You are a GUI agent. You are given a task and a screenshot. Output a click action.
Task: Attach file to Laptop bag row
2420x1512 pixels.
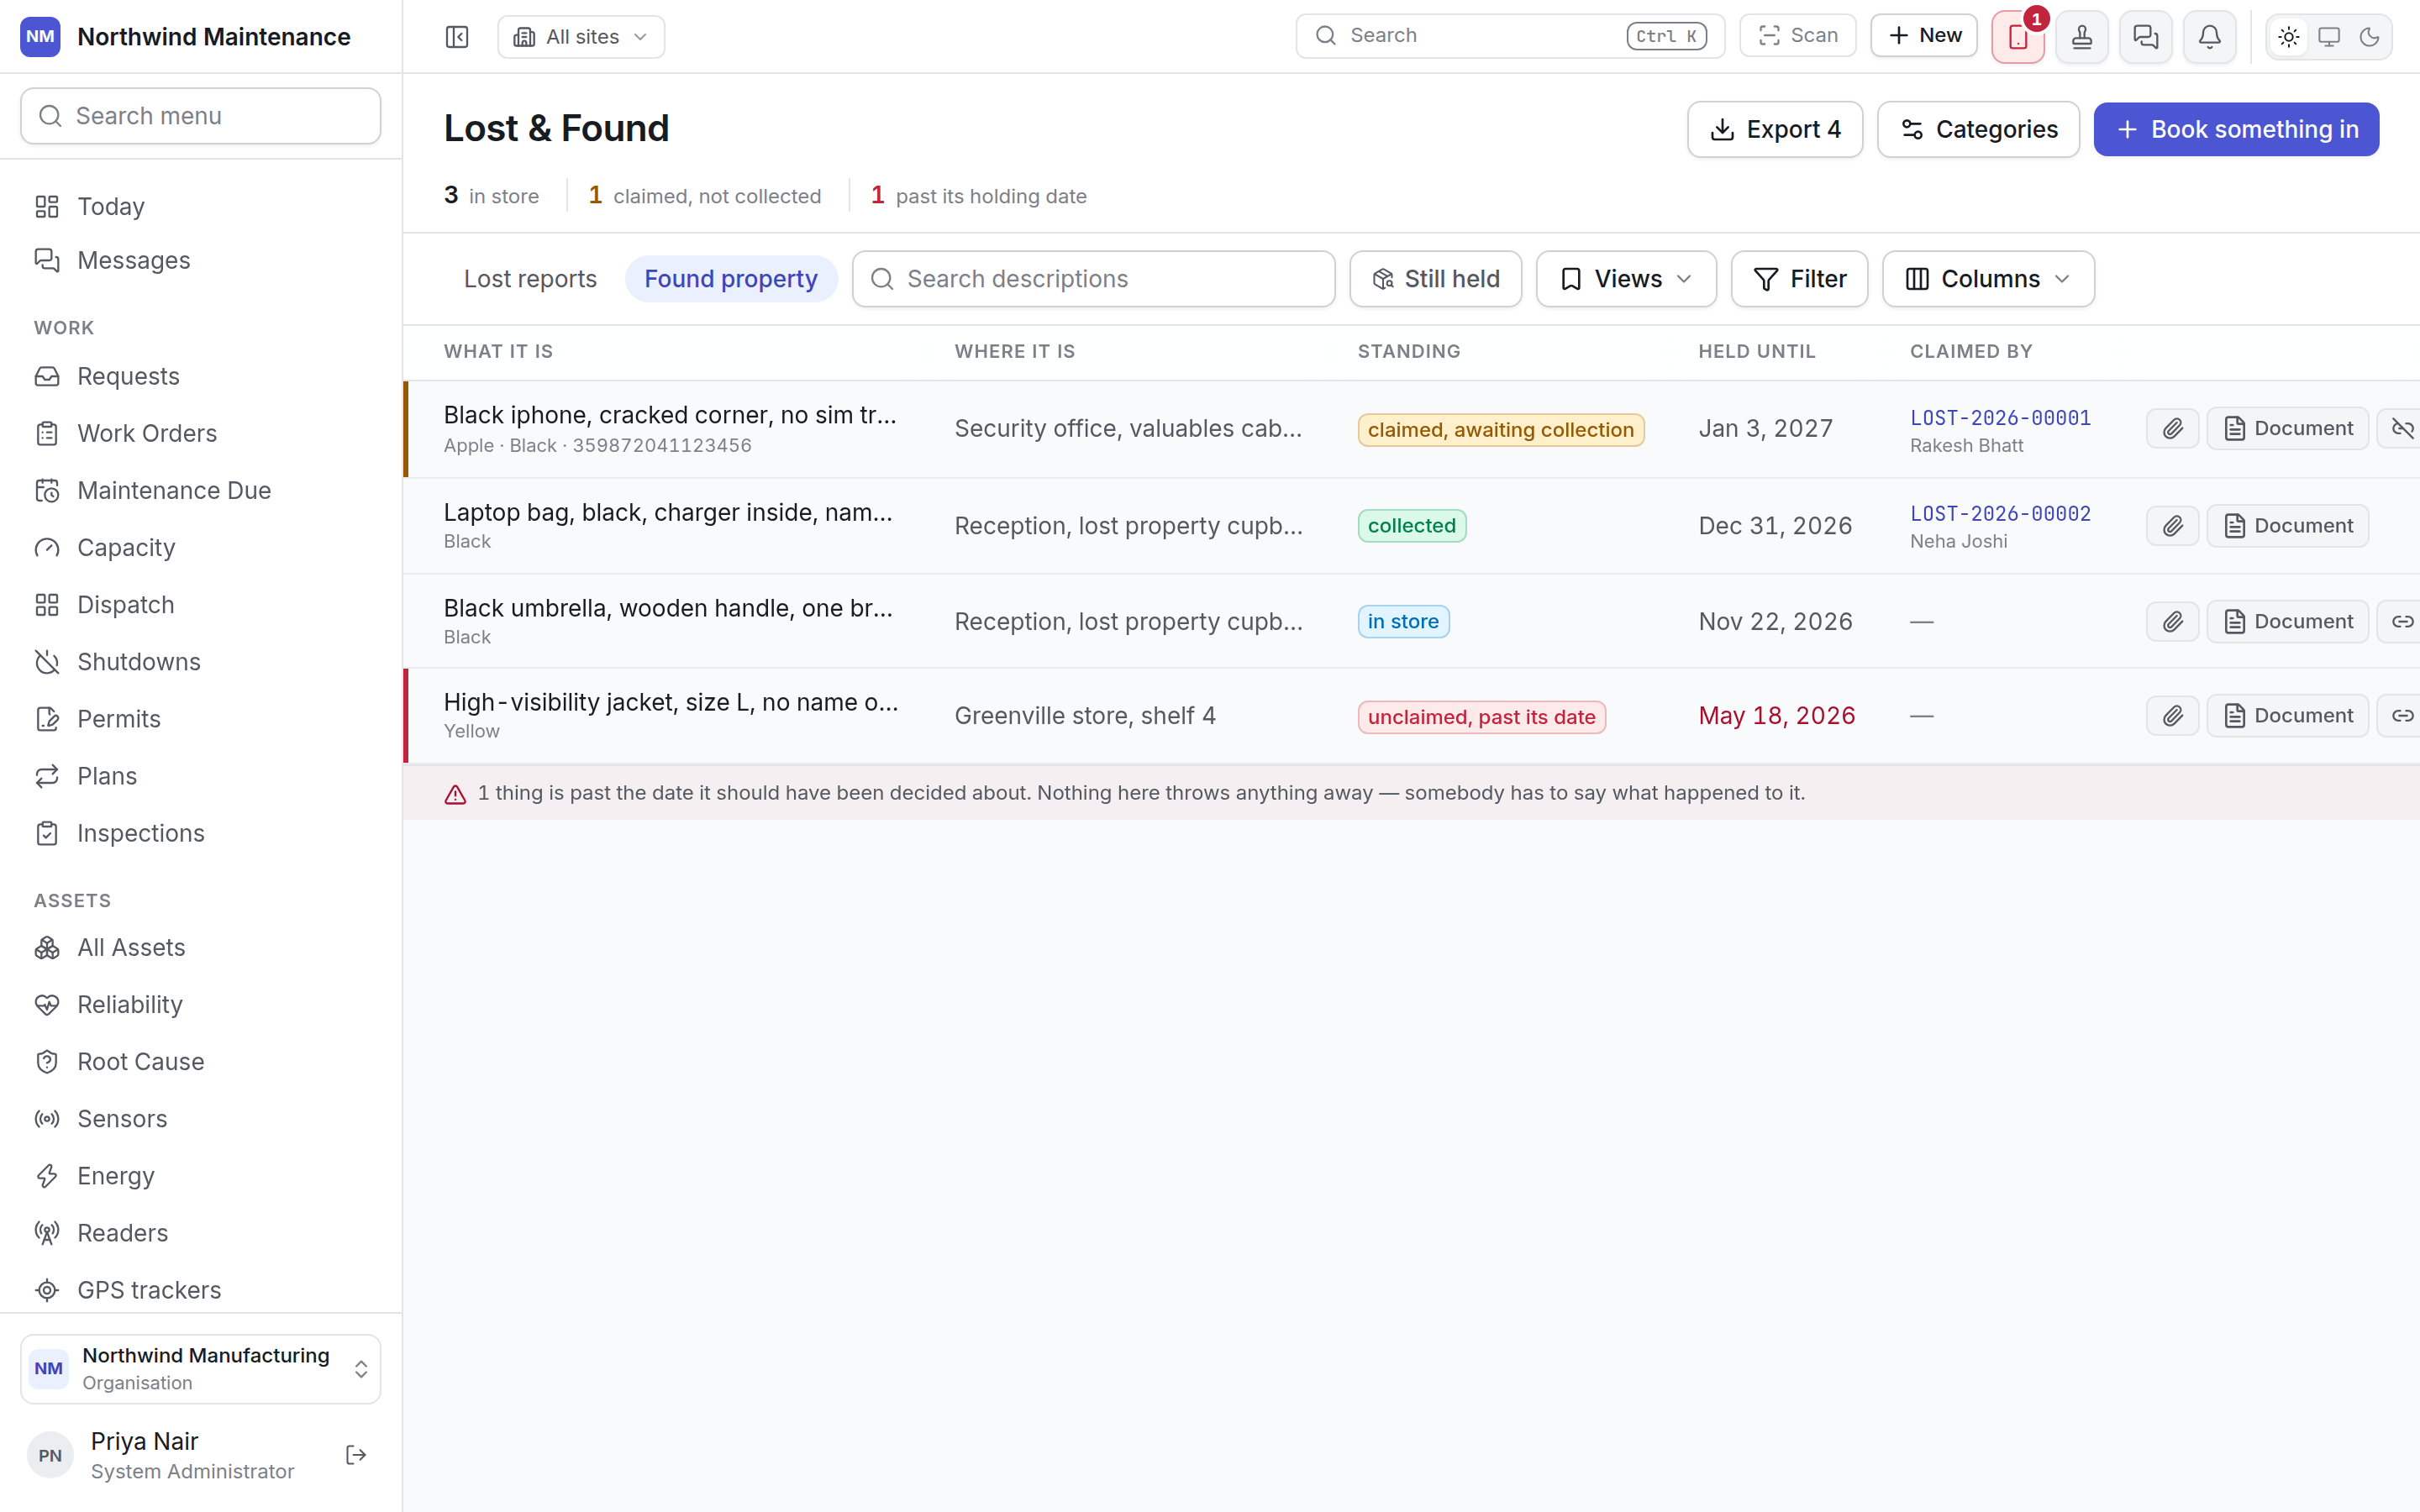coord(2173,526)
